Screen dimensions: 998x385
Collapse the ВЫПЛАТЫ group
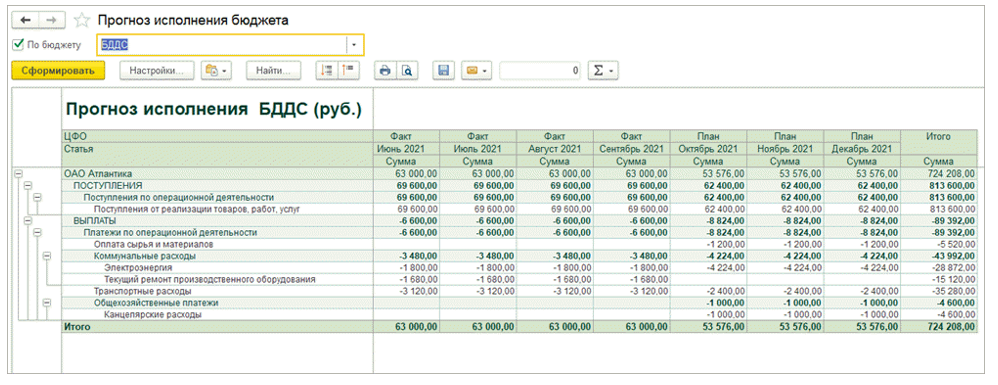coord(27,221)
